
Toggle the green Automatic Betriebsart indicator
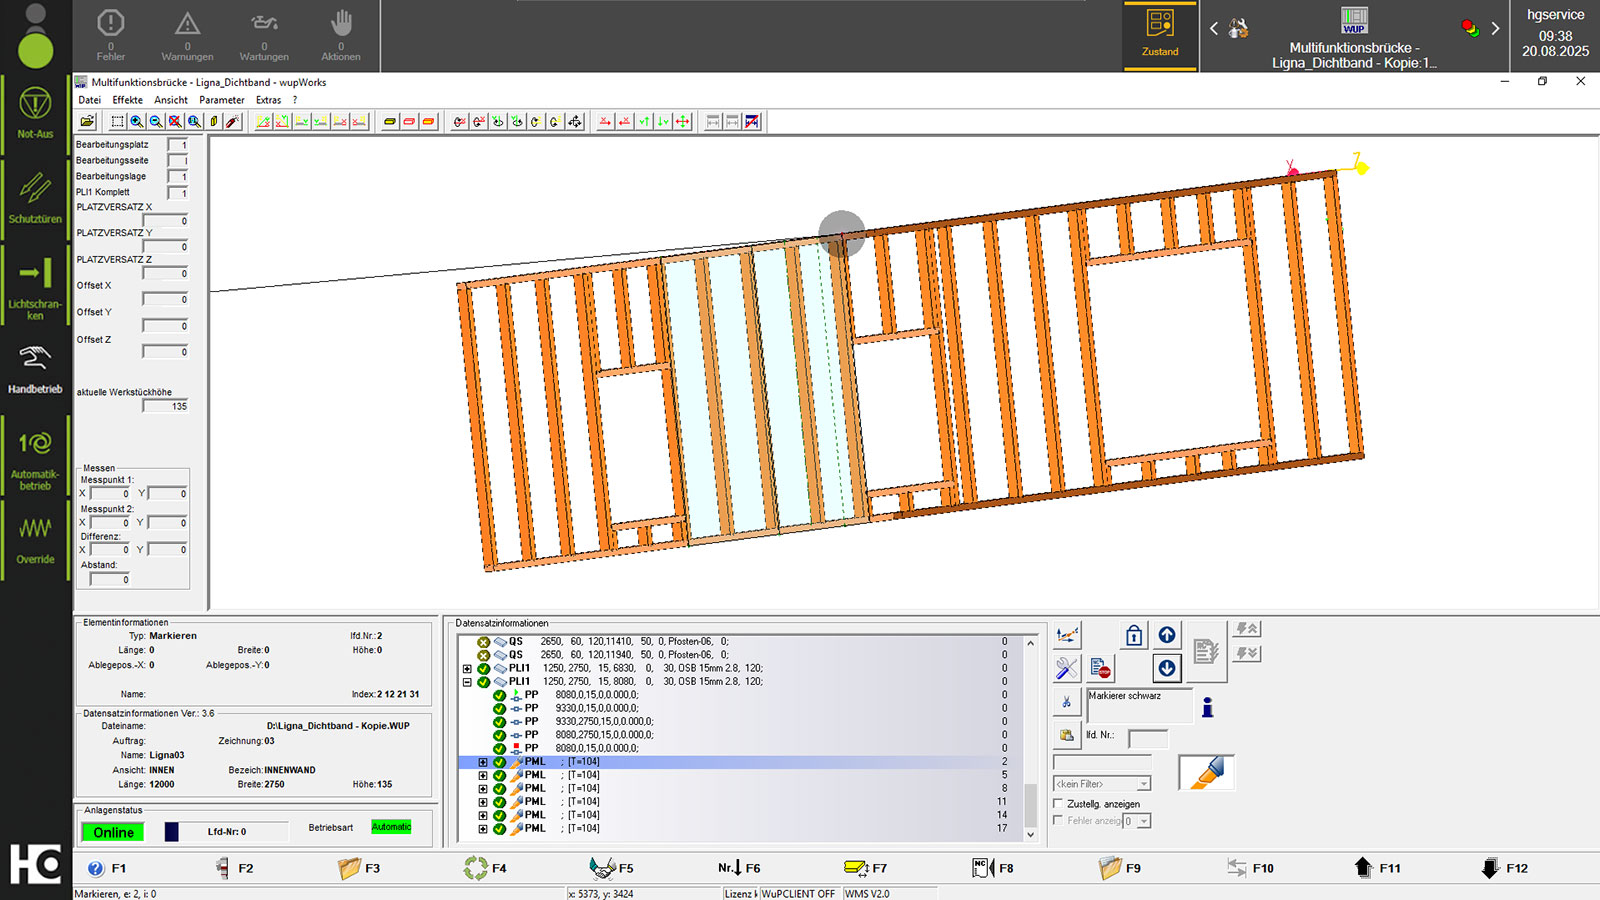(391, 827)
